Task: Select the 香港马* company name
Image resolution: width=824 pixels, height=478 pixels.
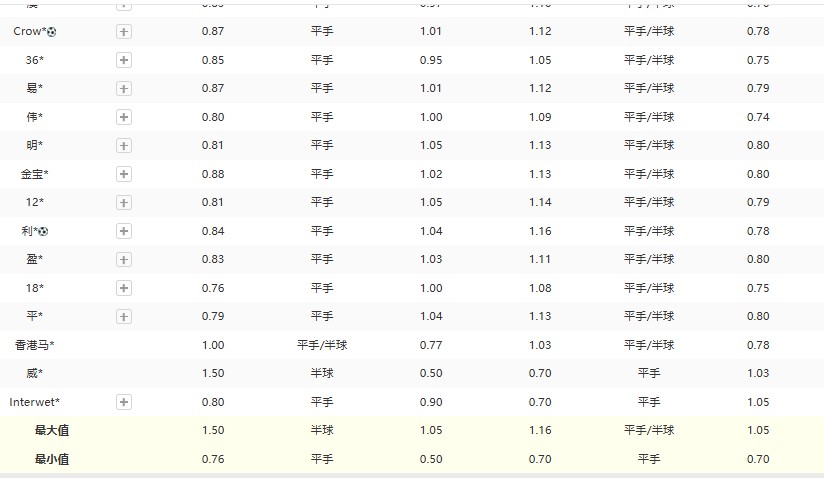Action: point(34,345)
